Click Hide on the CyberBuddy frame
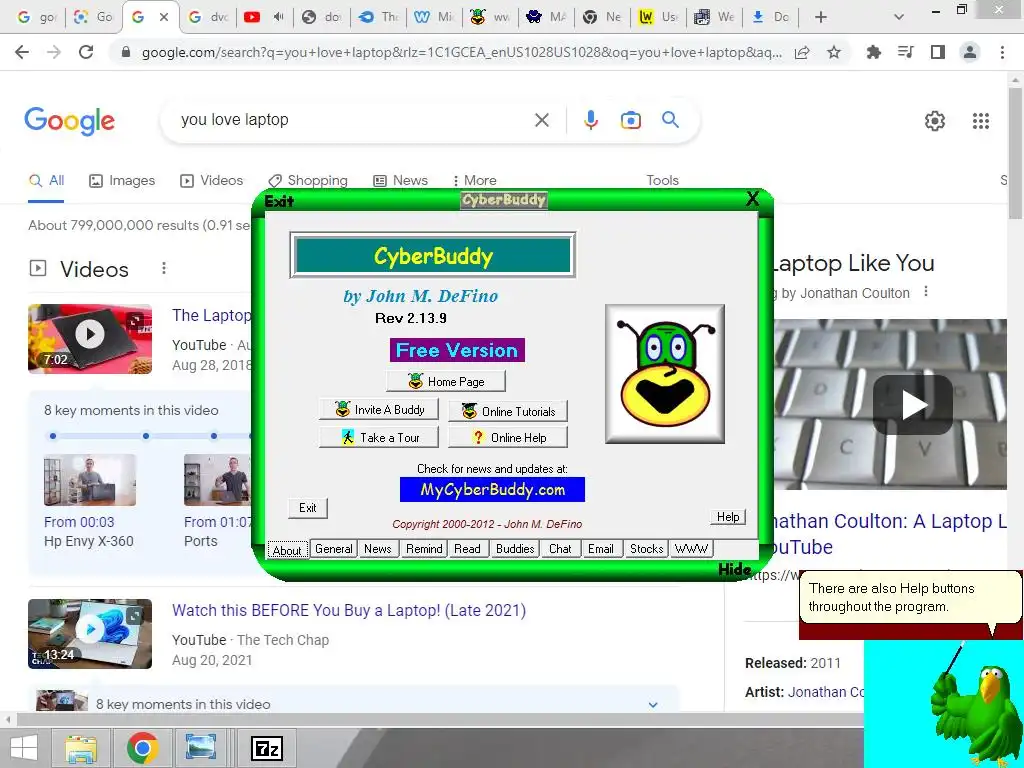This screenshot has width=1024, height=768. (x=735, y=569)
